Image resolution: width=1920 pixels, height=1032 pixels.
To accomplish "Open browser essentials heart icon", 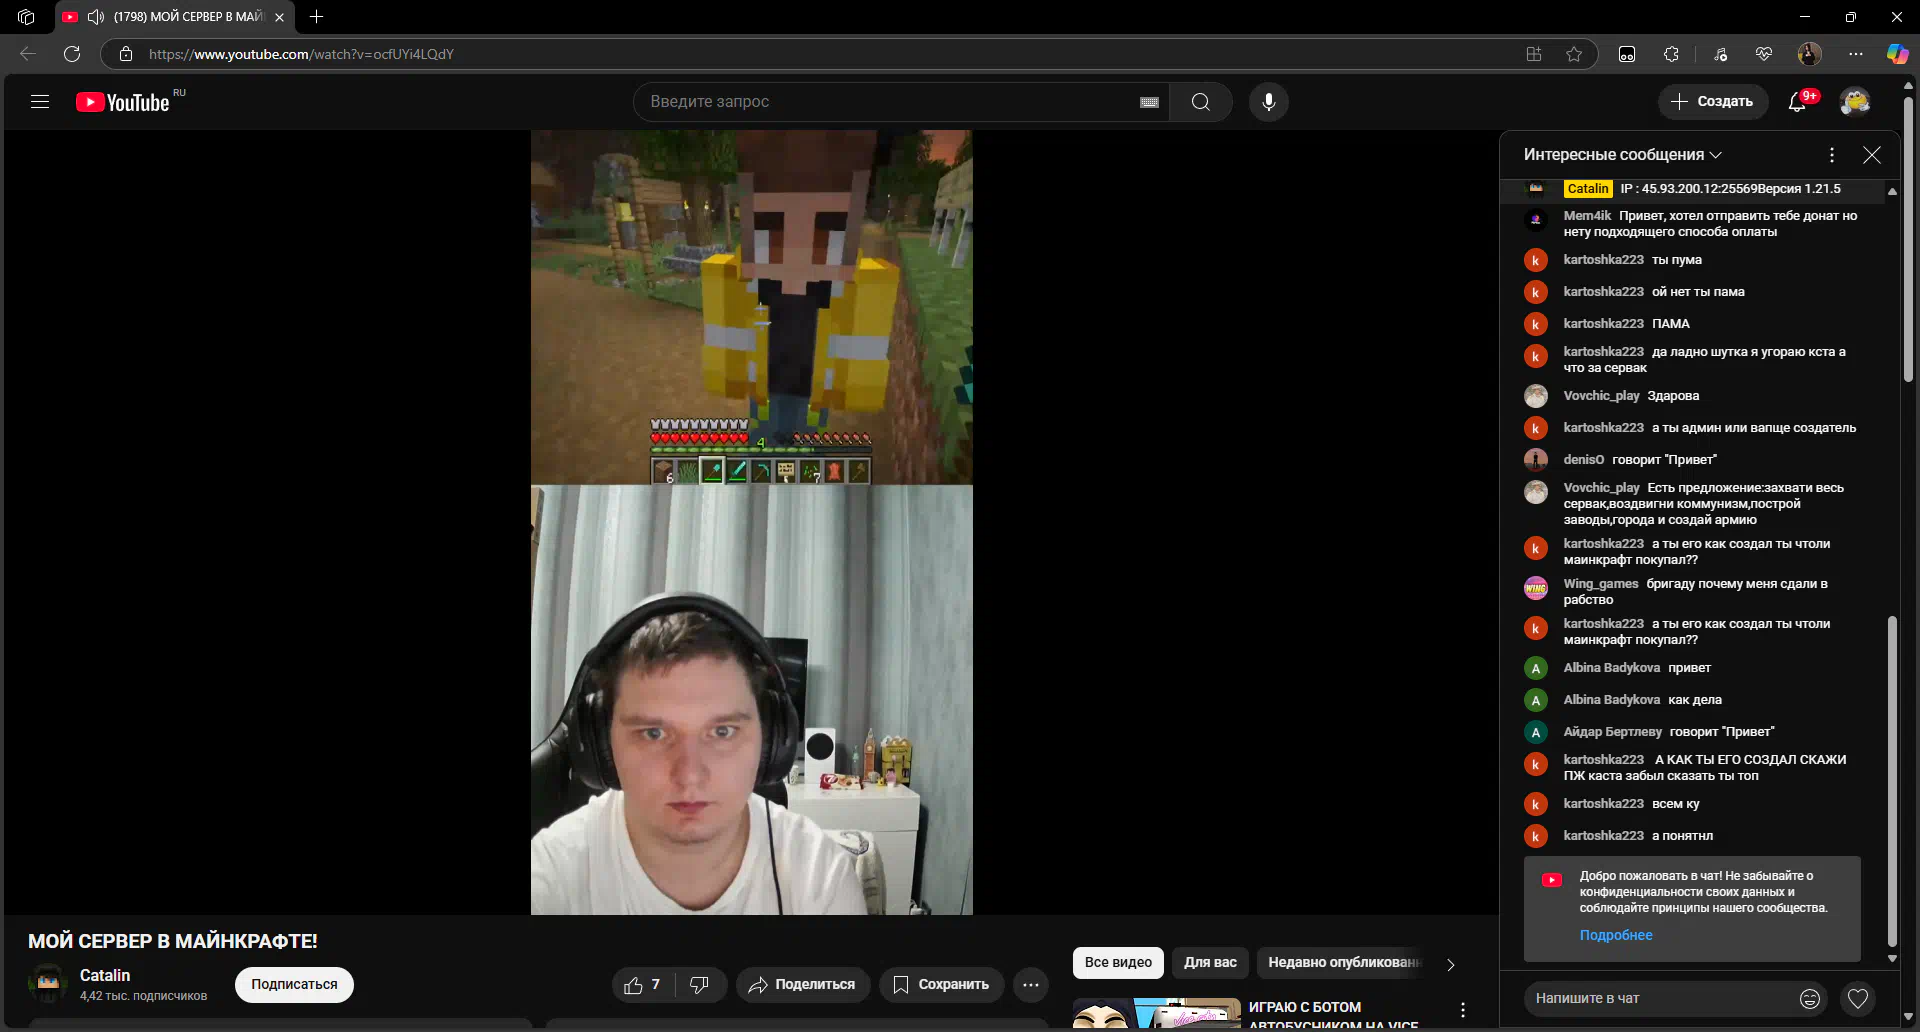I will click(x=1764, y=54).
